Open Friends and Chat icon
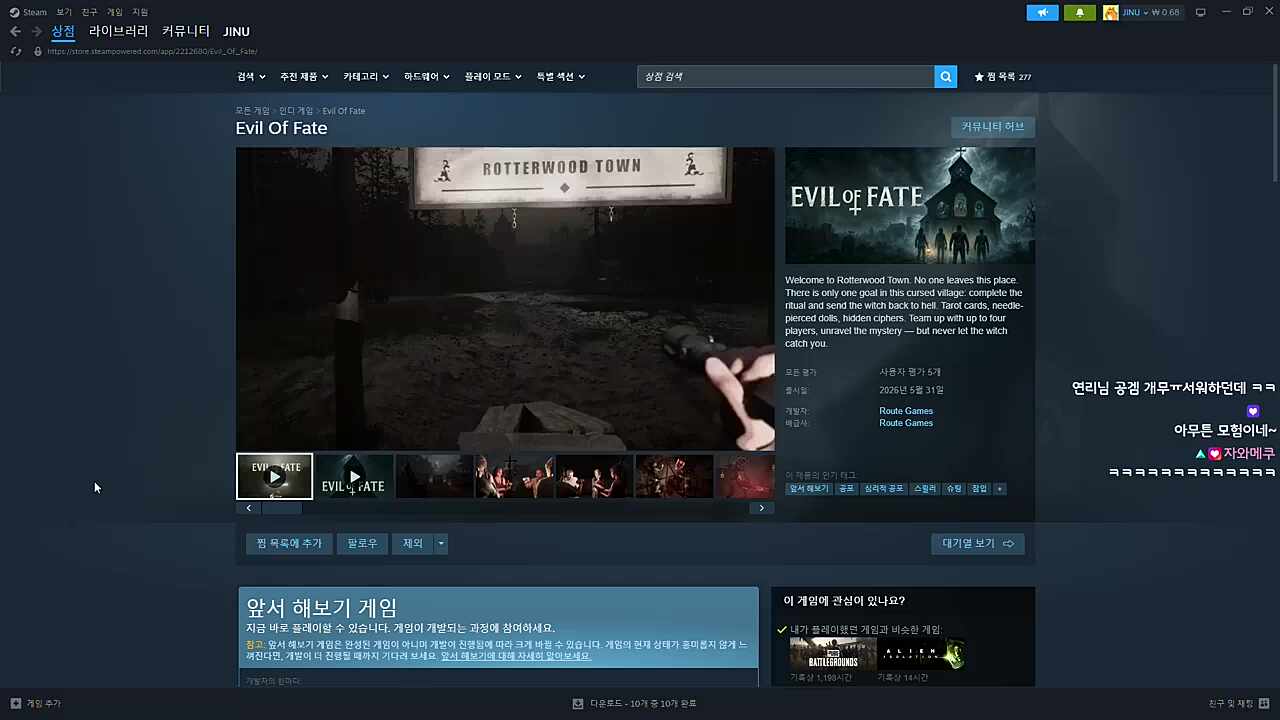The width and height of the screenshot is (1280, 720). coord(1263,703)
